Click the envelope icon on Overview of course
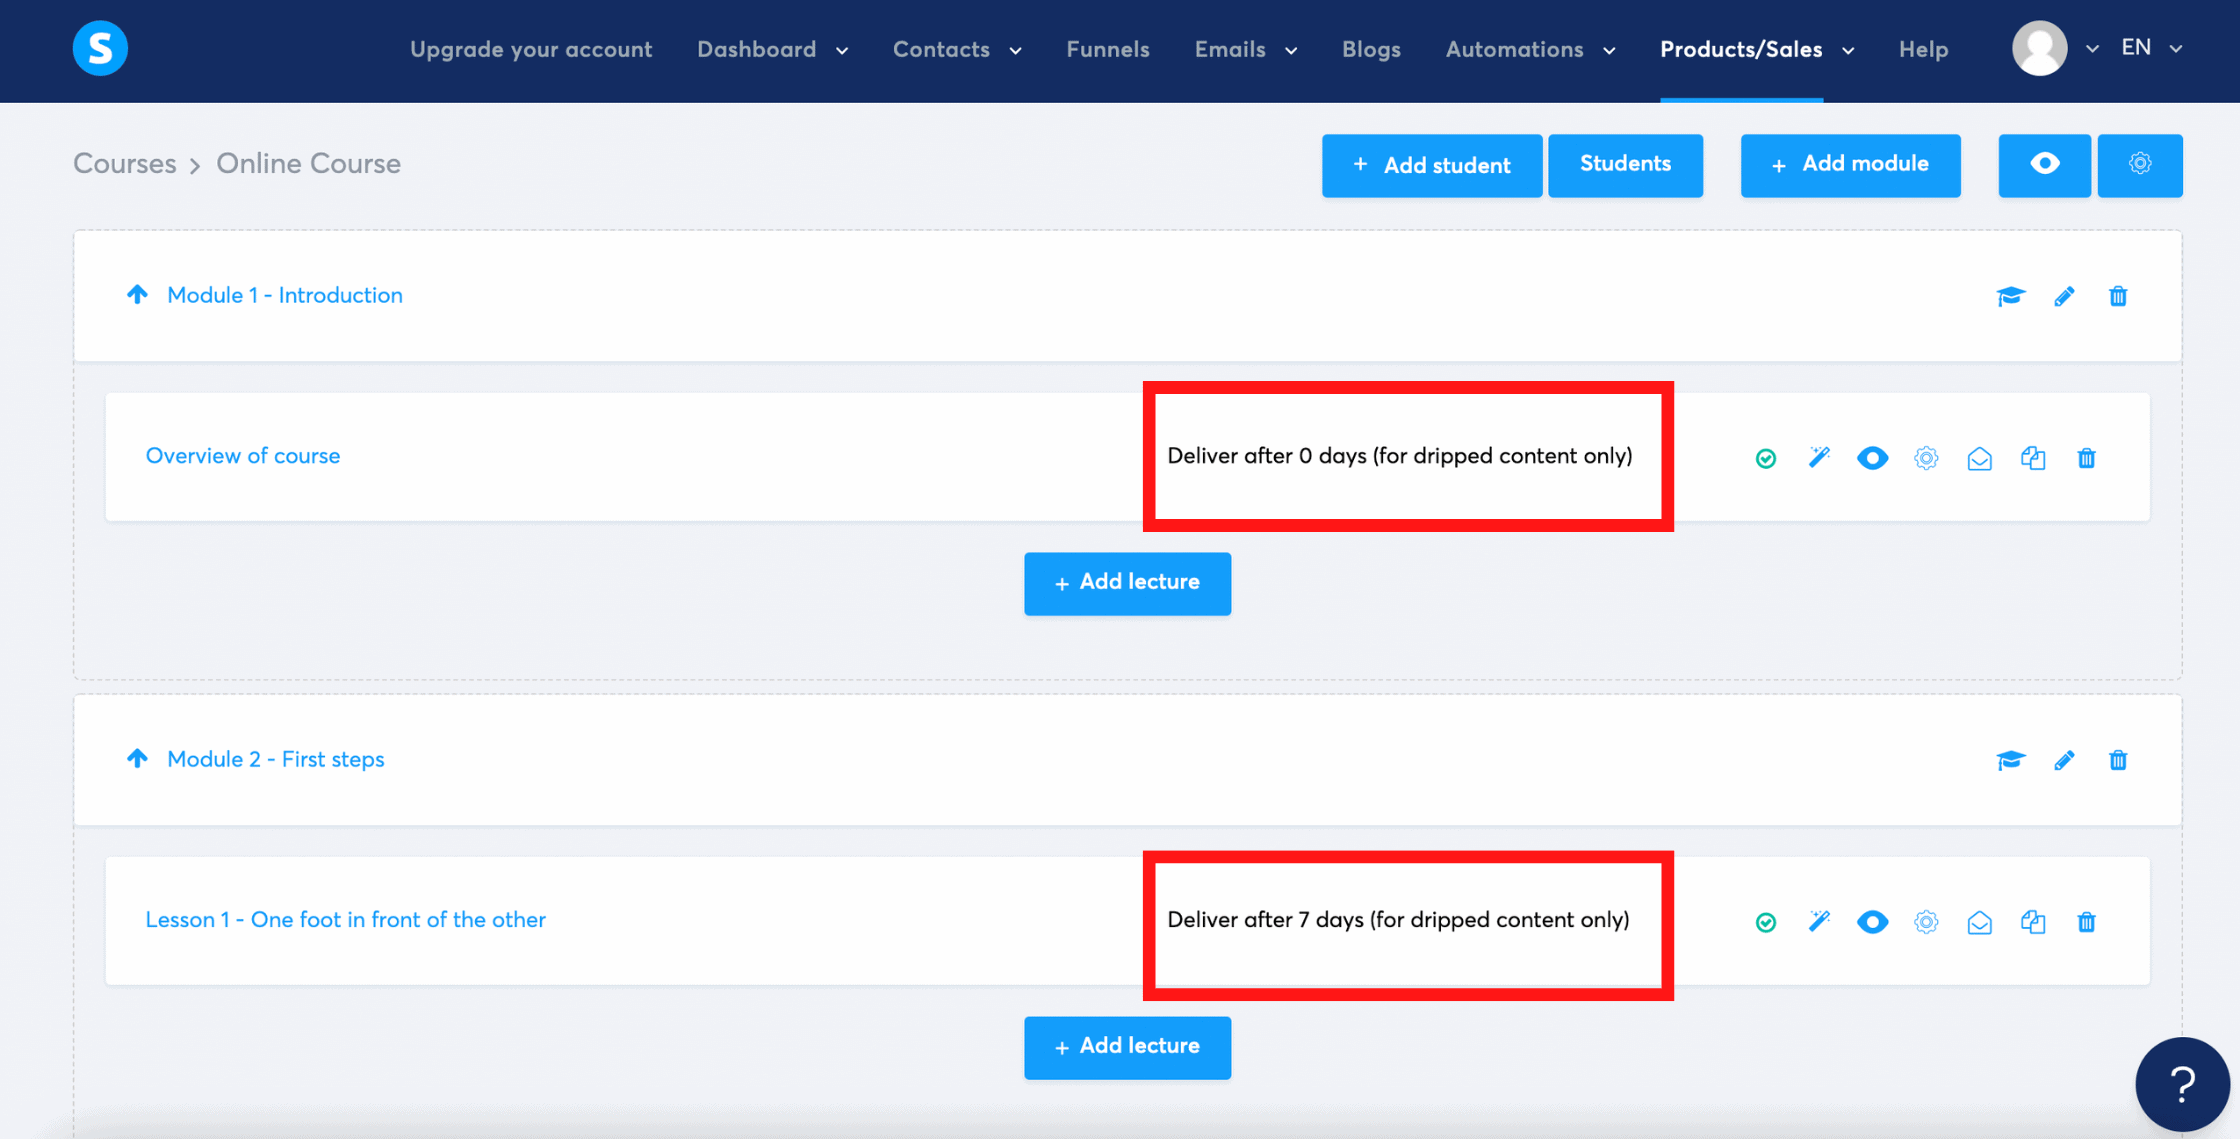 1980,458
